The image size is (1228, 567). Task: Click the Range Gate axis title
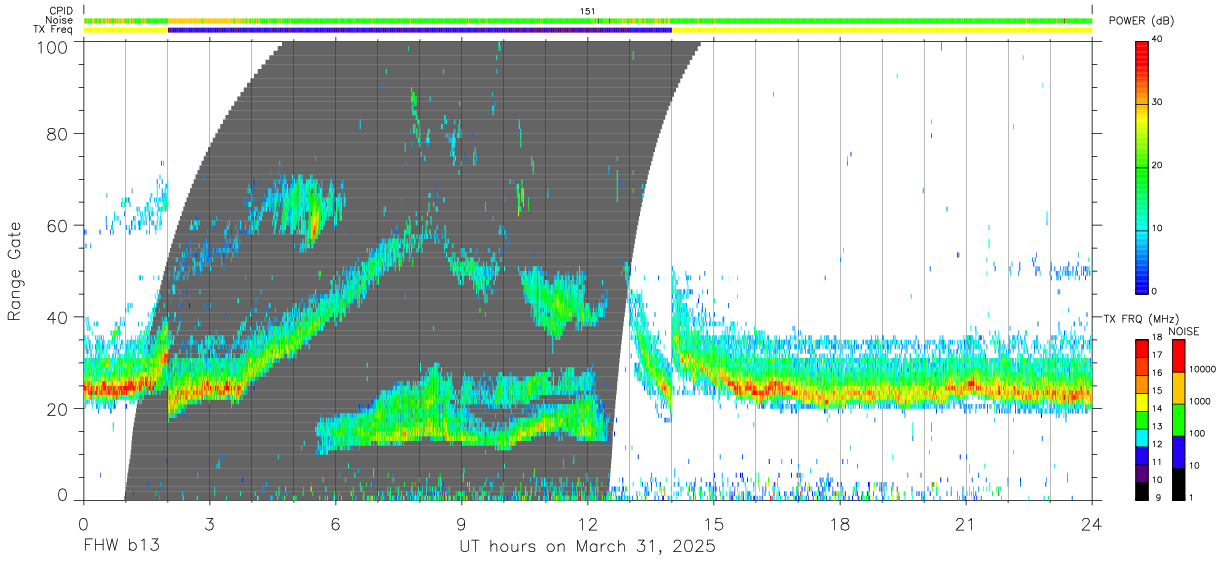point(17,272)
